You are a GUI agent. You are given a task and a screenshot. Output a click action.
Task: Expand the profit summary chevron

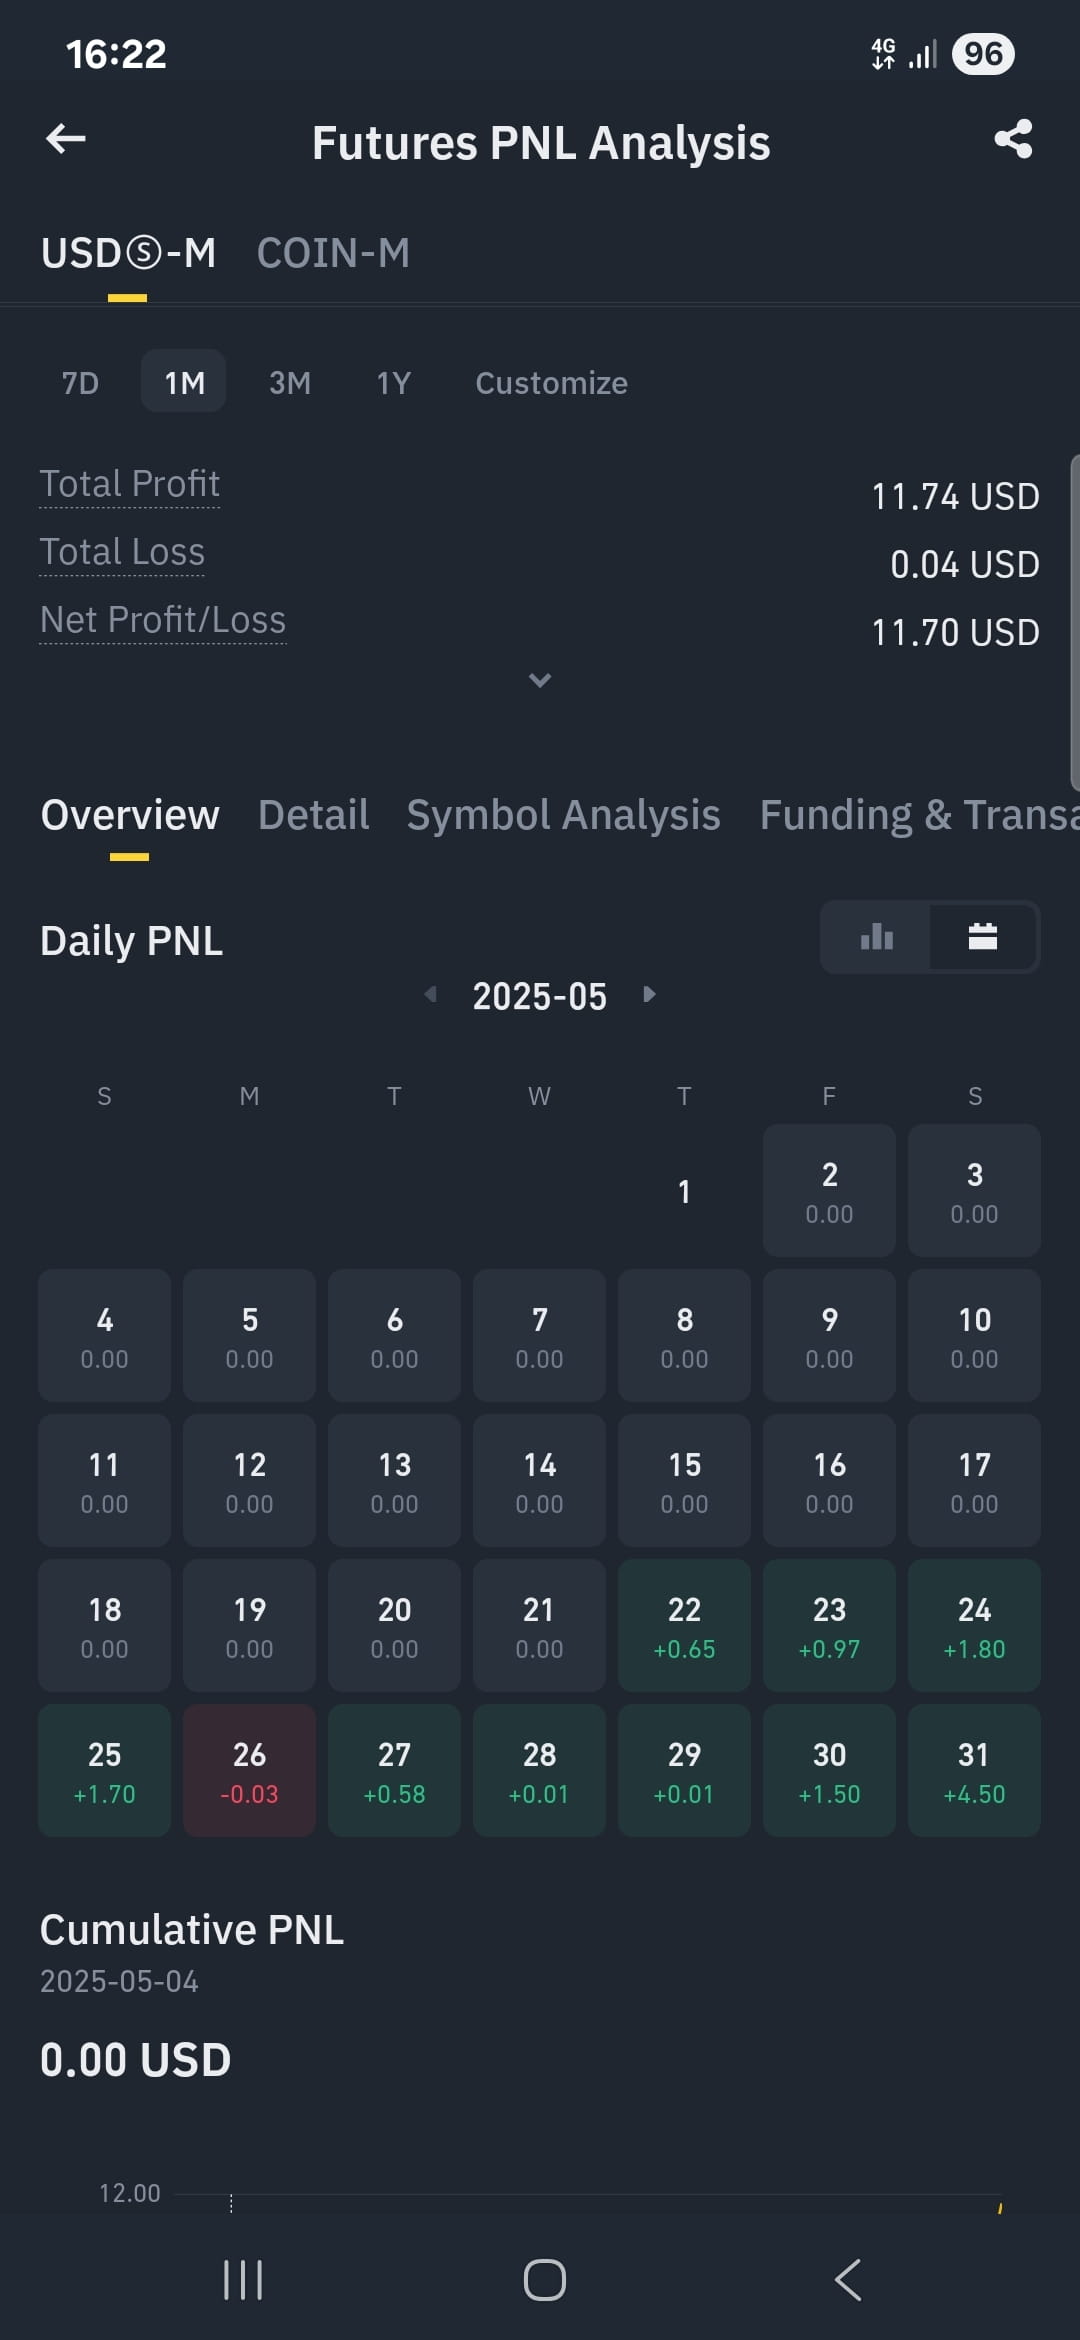pyautogui.click(x=540, y=680)
